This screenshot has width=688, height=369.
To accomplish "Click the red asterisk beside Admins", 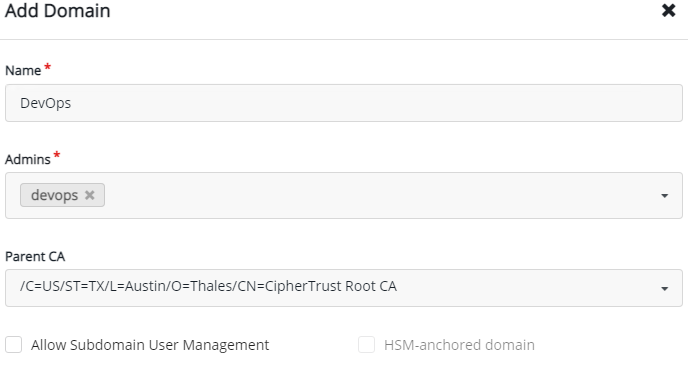I will click(57, 155).
